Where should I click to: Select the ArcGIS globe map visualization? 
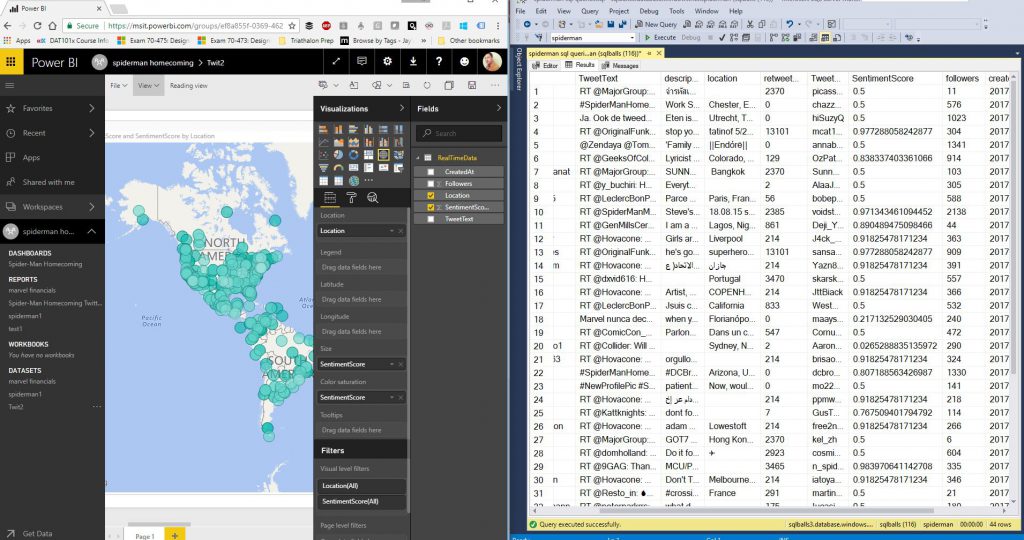pos(353,181)
